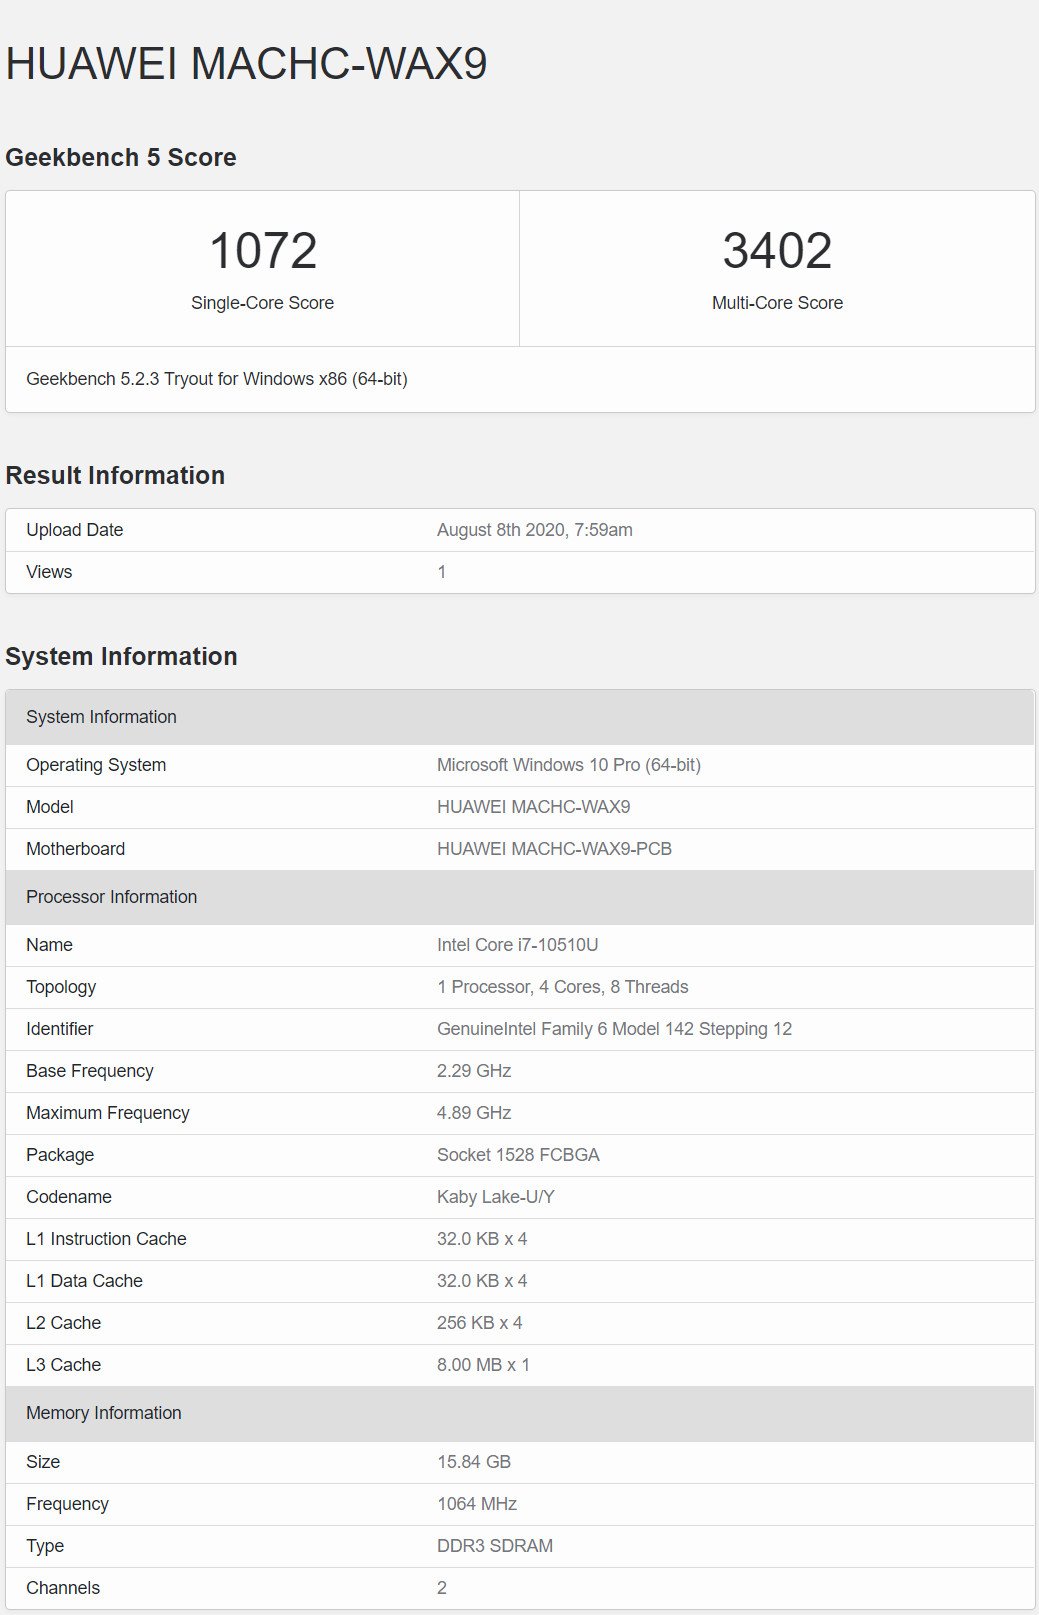Click the memory Type label

click(x=45, y=1546)
